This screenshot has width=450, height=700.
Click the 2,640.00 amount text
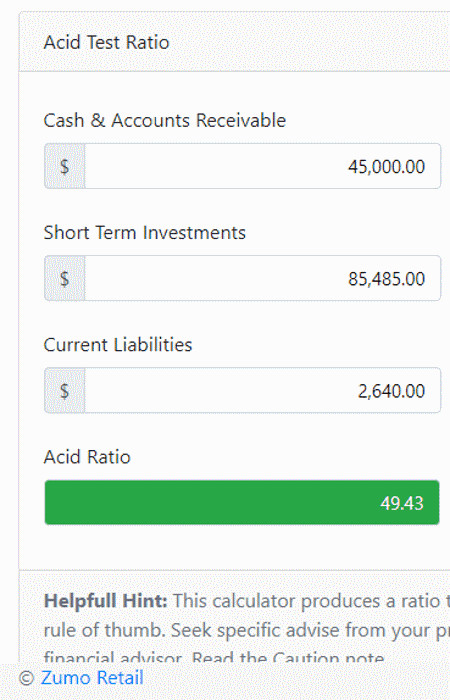(392, 391)
